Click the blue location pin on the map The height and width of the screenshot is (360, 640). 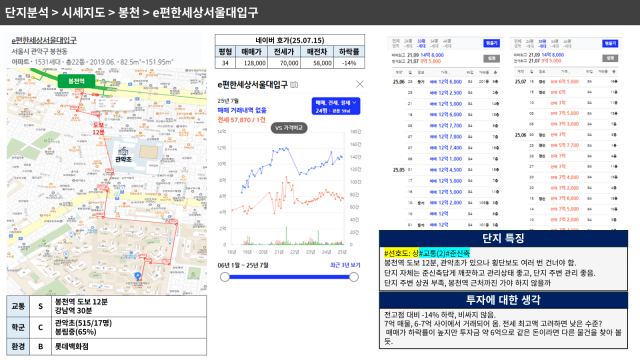138,276
